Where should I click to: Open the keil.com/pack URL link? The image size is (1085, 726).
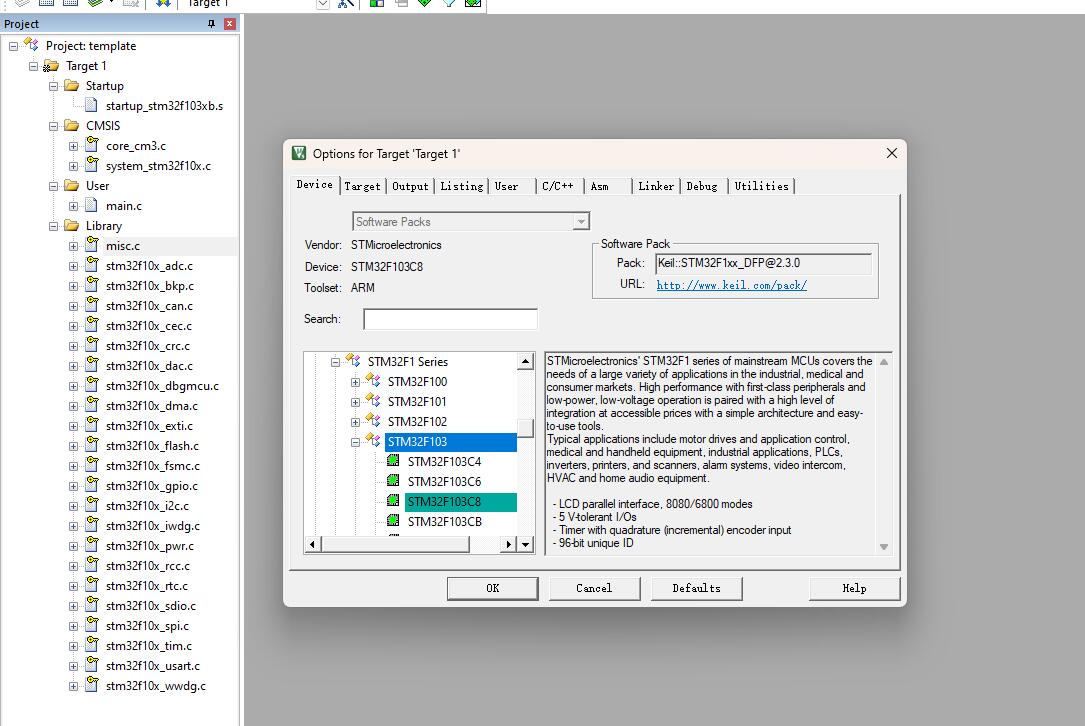pos(731,284)
